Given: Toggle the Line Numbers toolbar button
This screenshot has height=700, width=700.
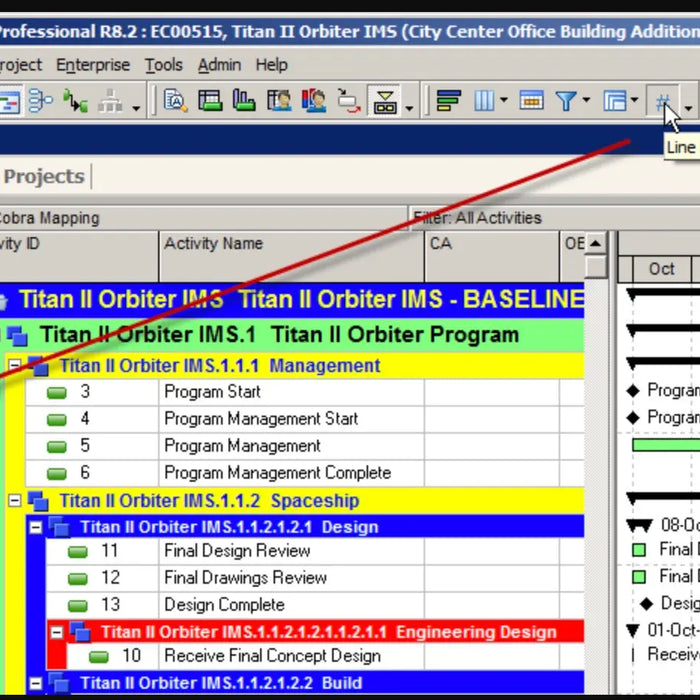Looking at the screenshot, I should [x=661, y=100].
